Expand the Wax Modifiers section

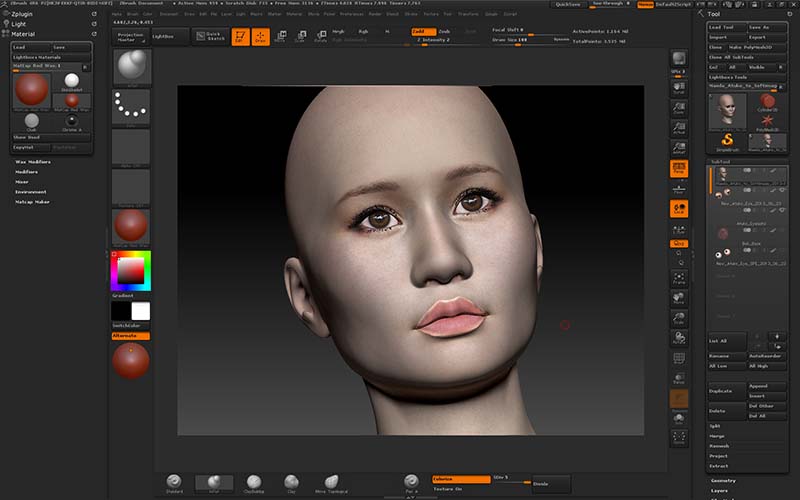(x=33, y=162)
